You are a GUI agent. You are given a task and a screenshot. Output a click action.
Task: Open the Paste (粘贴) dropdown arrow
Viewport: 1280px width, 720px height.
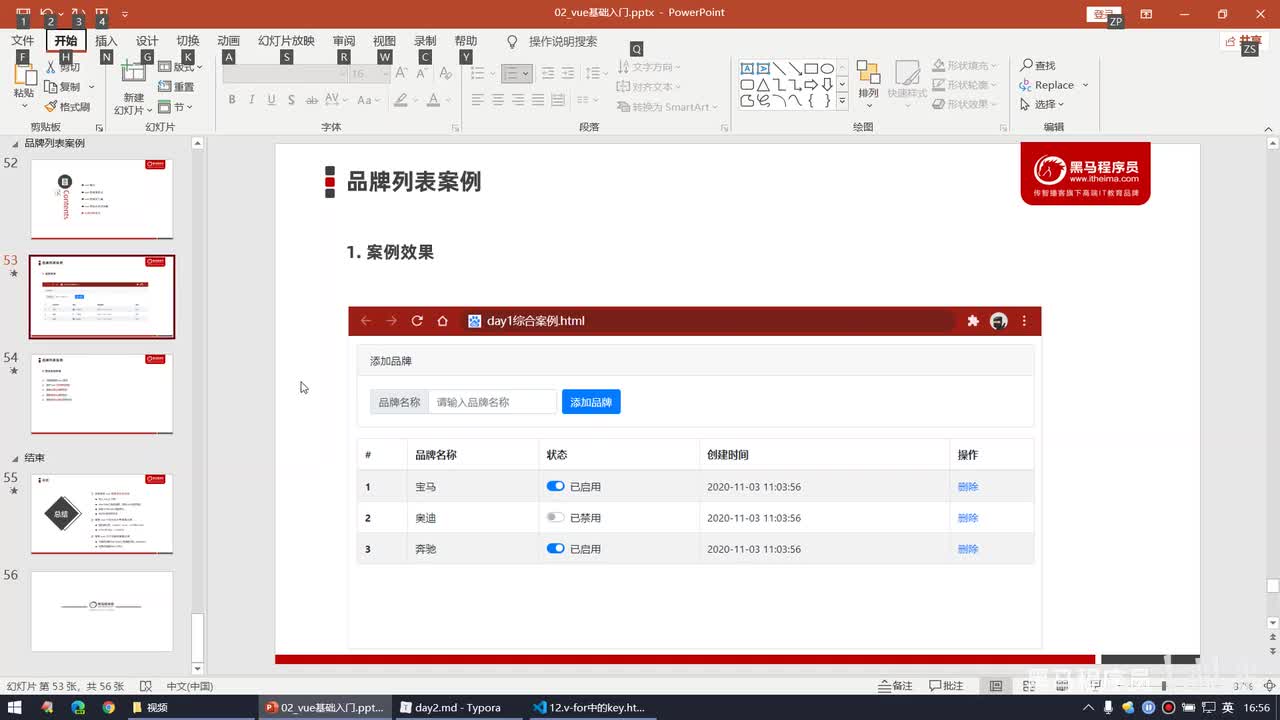tap(24, 106)
